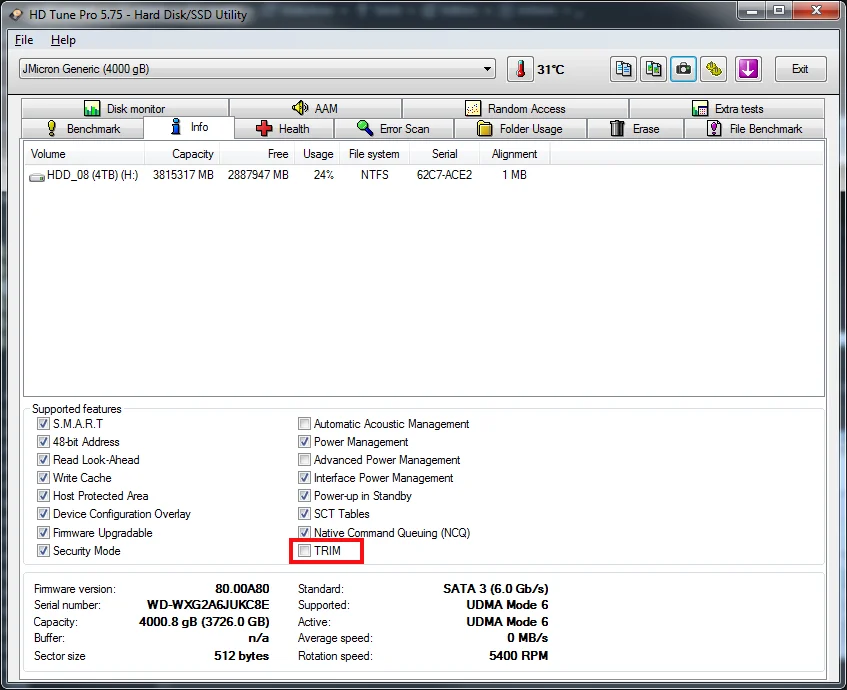Switch to the File Benchmark tab
This screenshot has width=847, height=690.
tap(755, 129)
